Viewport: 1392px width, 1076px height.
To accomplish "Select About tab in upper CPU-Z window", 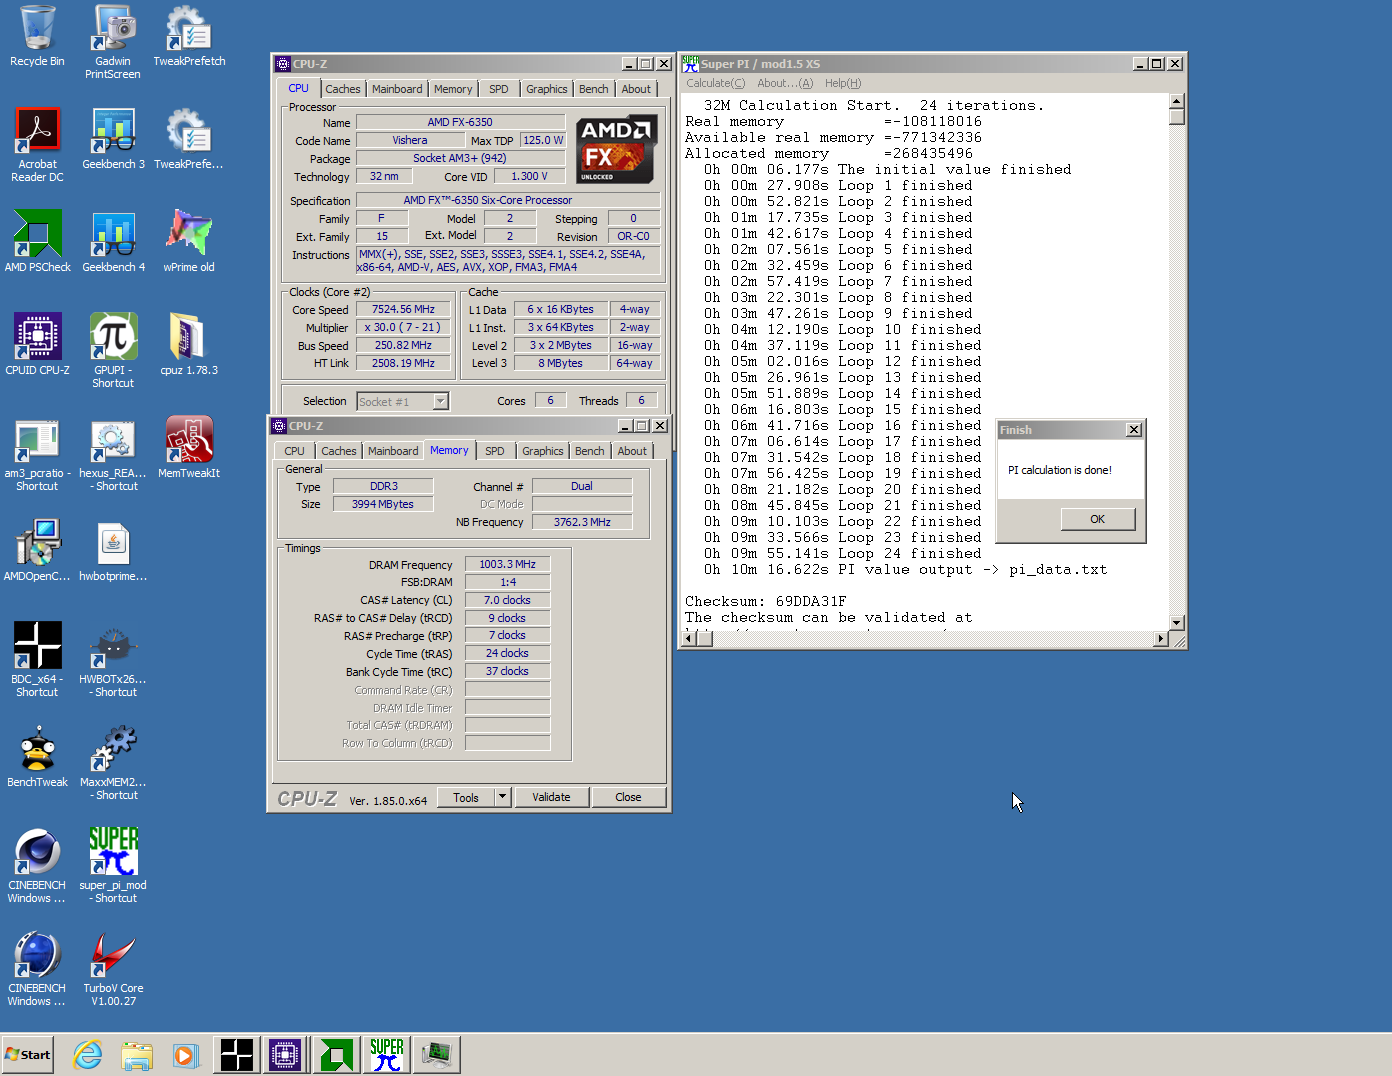I will point(636,89).
